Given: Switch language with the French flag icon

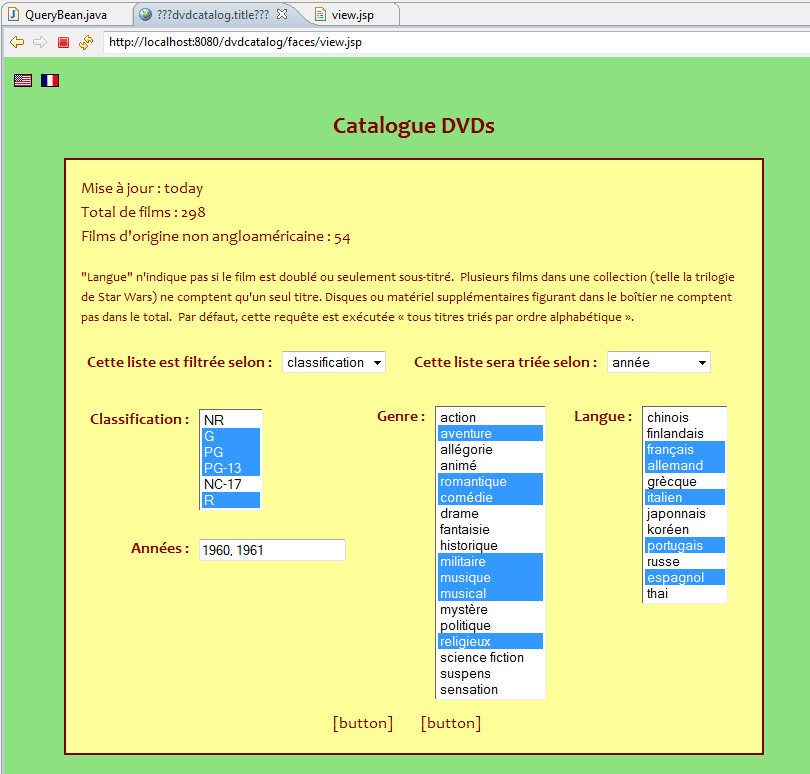Looking at the screenshot, I should coord(50,81).
